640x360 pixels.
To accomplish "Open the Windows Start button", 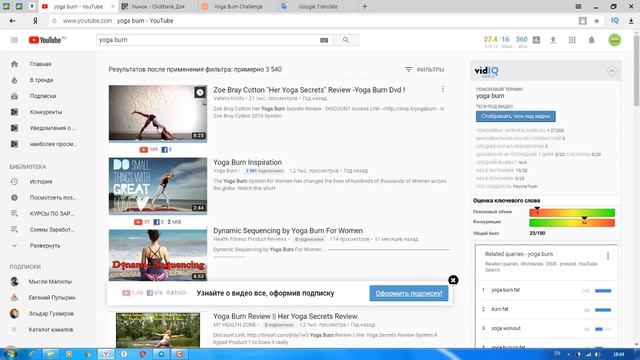I will pos(10,353).
